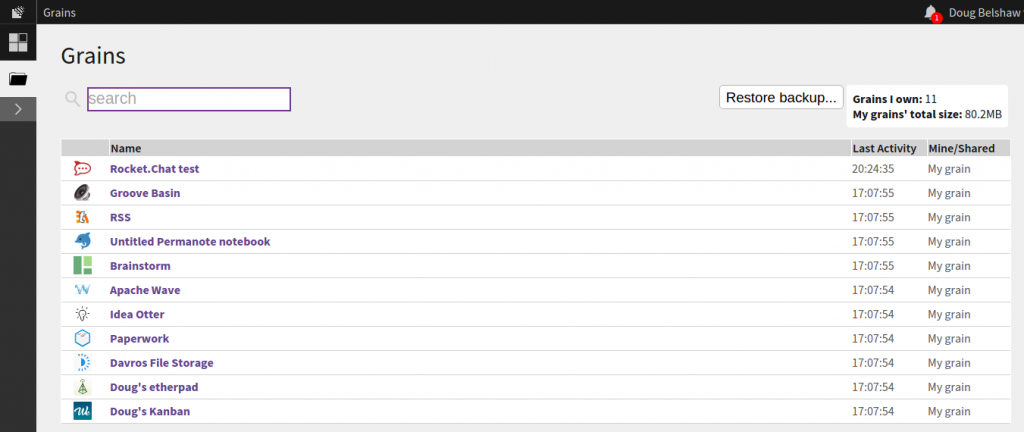
Task: Click the Brainstorm grain icon
Action: tap(83, 266)
